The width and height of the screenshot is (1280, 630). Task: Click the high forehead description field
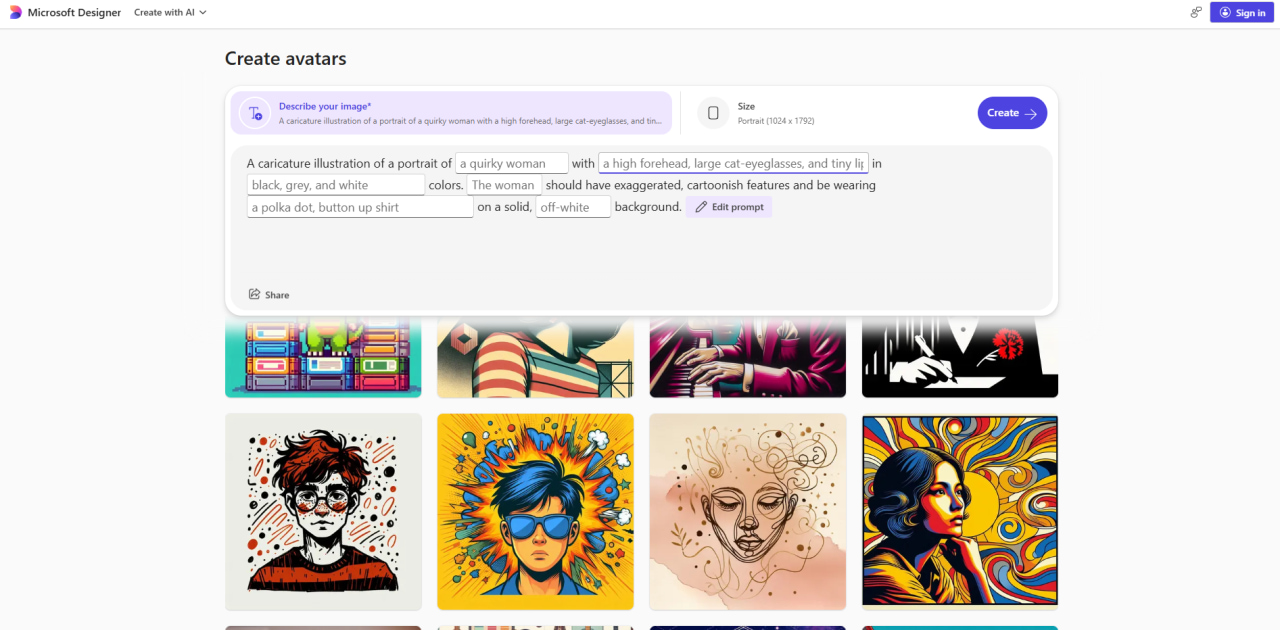point(733,164)
